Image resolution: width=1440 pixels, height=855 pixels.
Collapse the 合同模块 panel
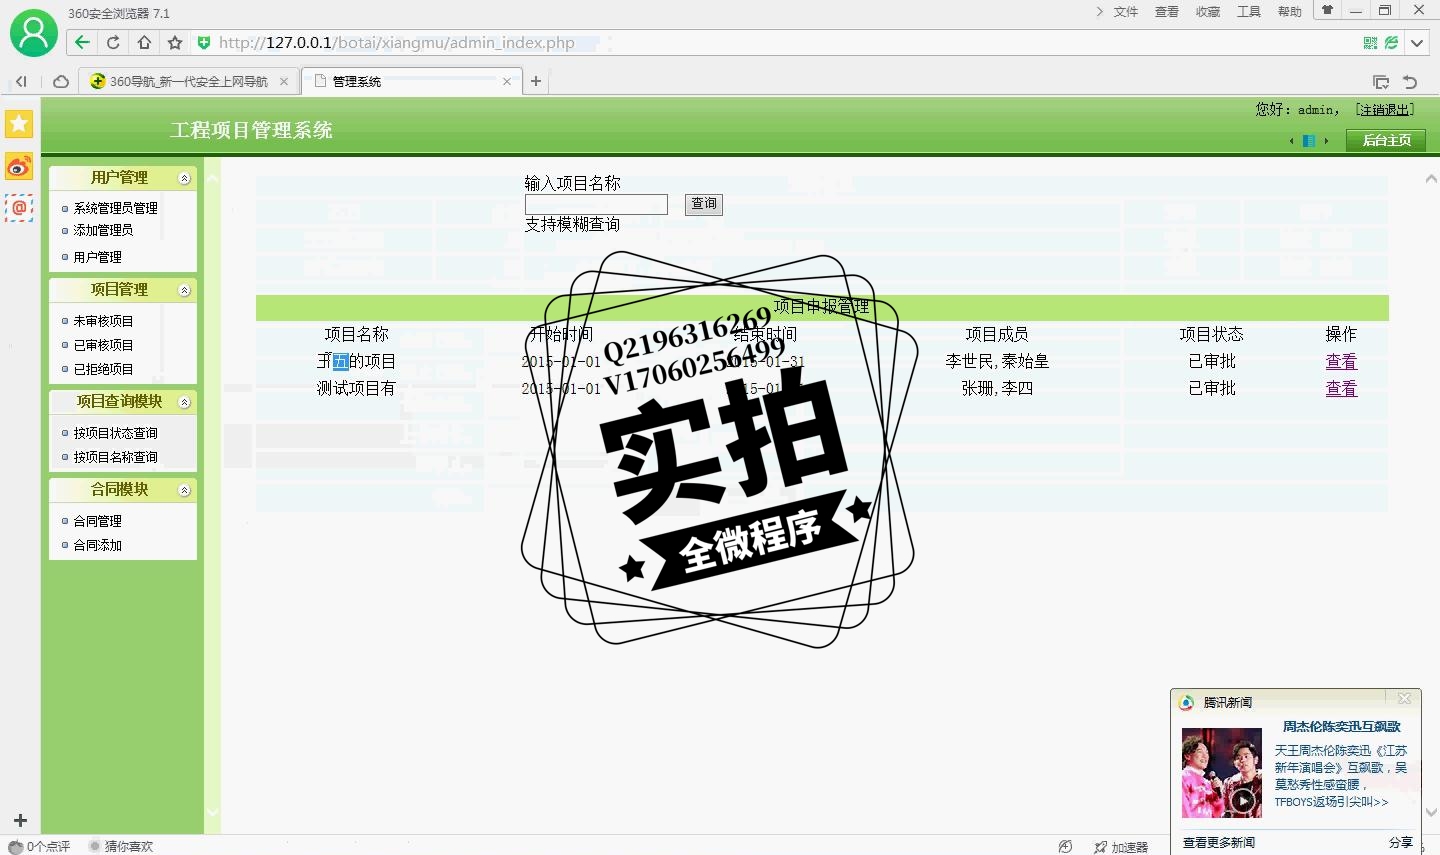pyautogui.click(x=184, y=490)
